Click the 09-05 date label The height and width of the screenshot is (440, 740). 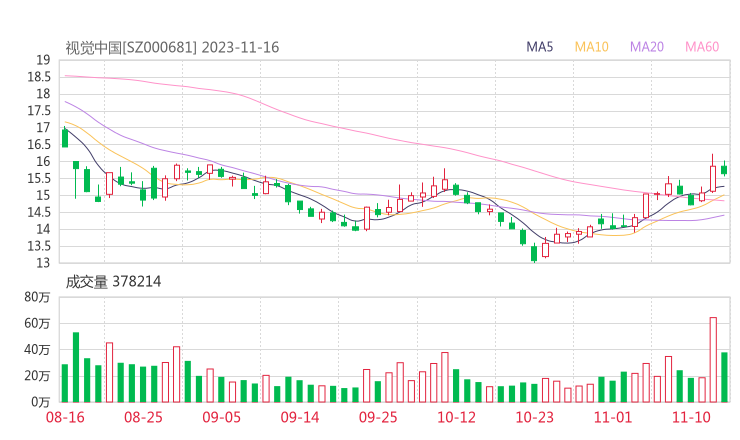[x=221, y=417]
